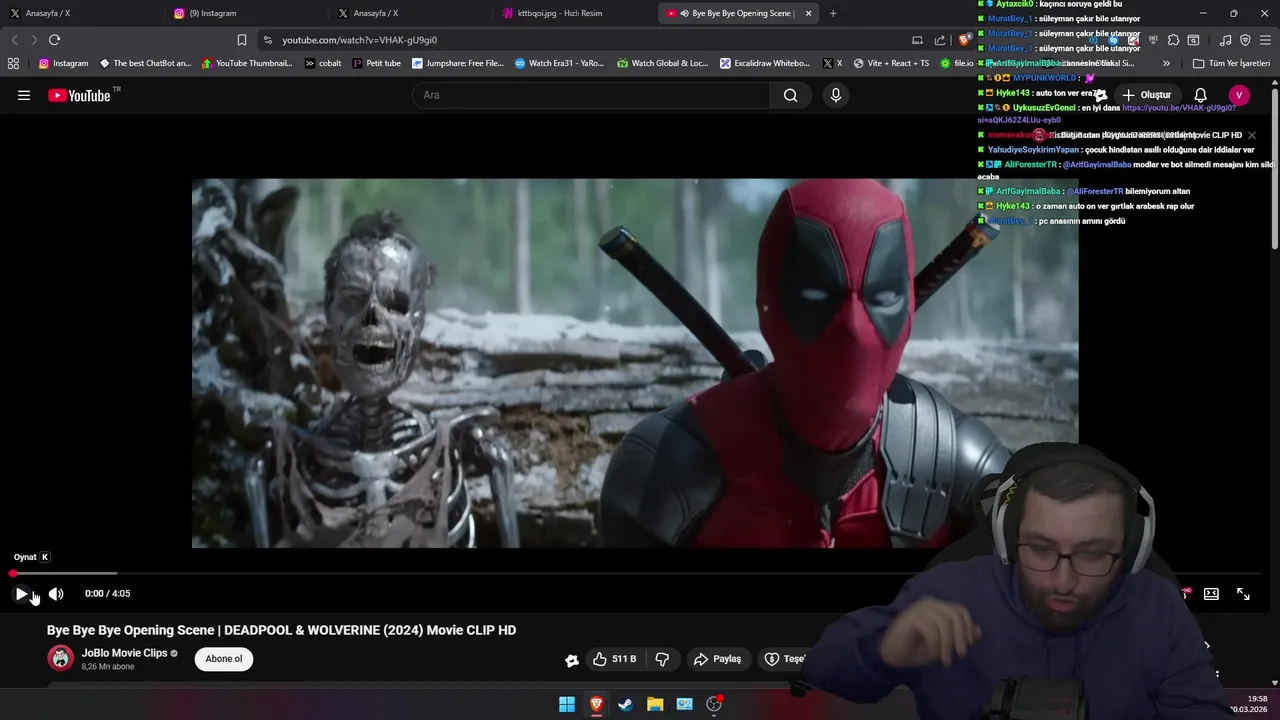Open the cobalt bookmark
Screen dimensions: 1280x720
click(323, 63)
